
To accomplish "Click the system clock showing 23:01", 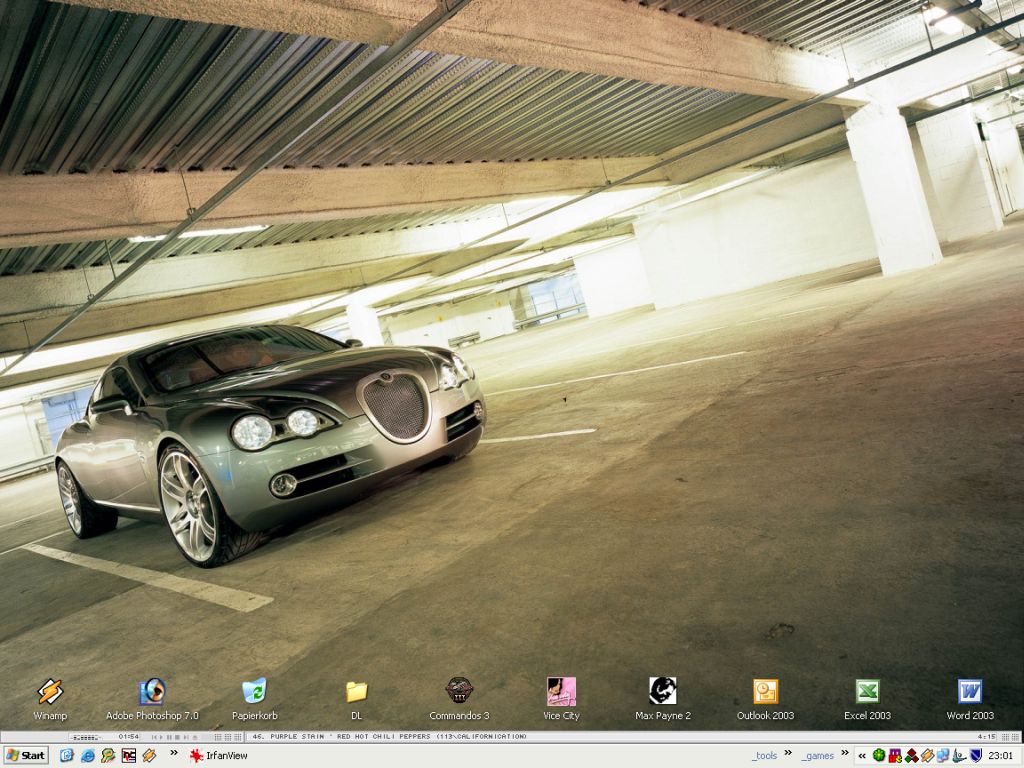I will pyautogui.click(x=1000, y=756).
